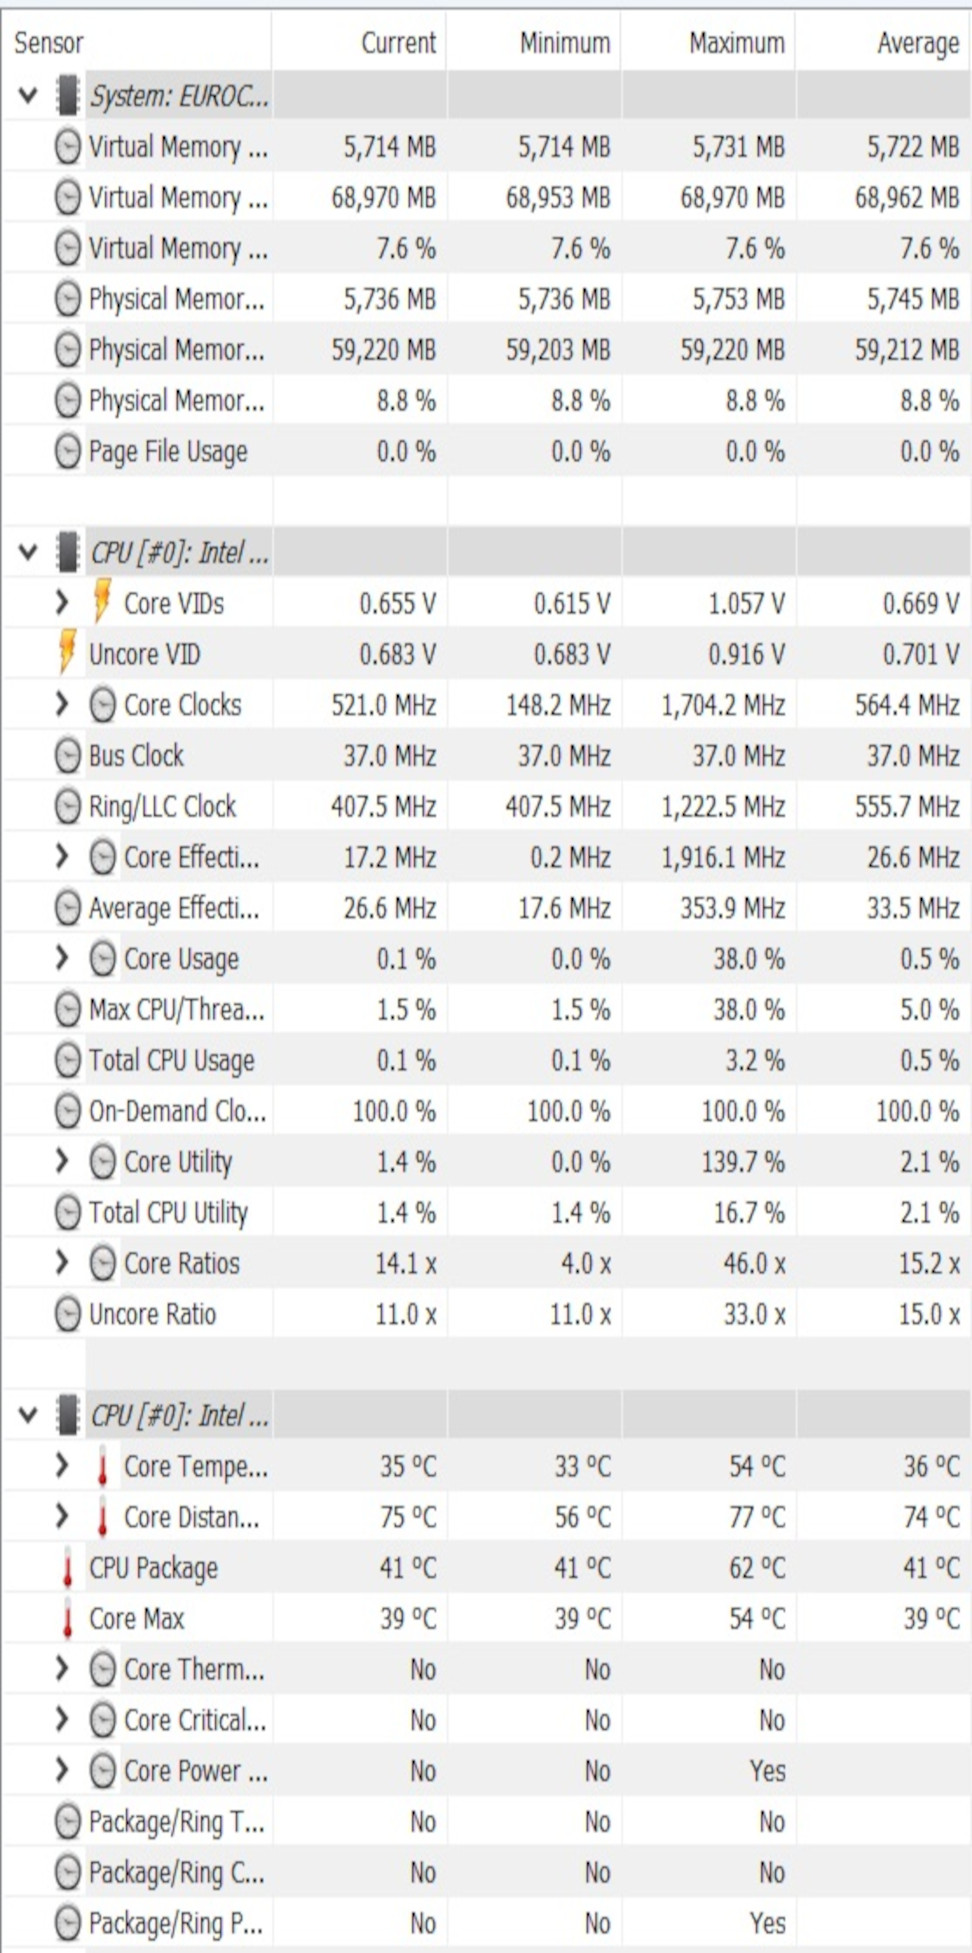Viewport: 972px width, 1953px height.
Task: Expand the Core Usage row
Action: 62,959
